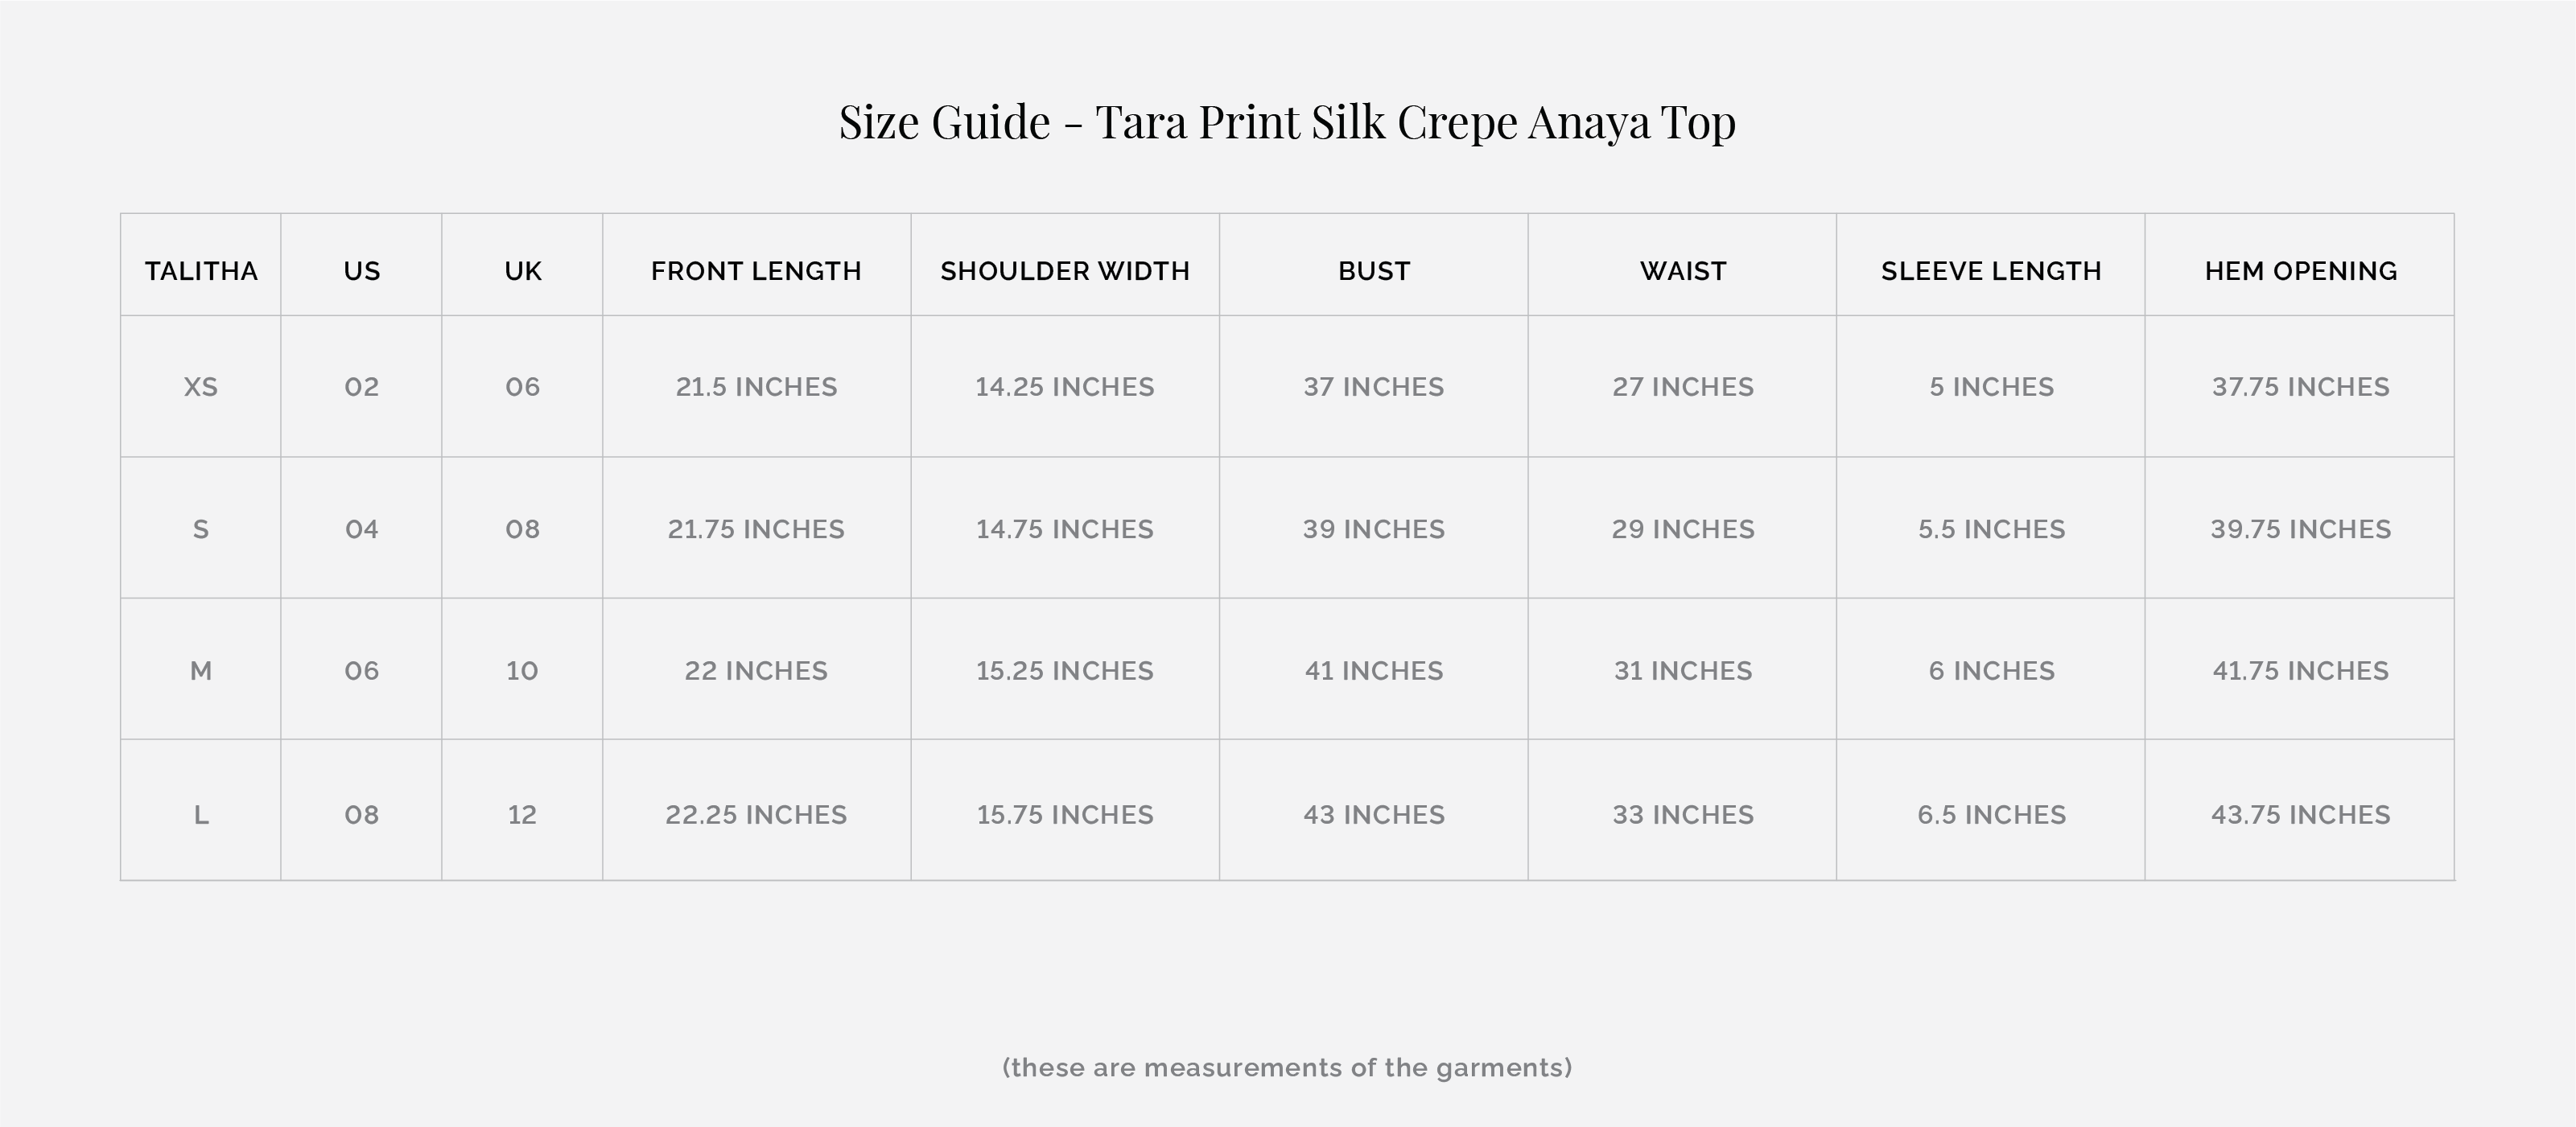Click the S size row label
The height and width of the screenshot is (1127, 2576).
pos(201,529)
